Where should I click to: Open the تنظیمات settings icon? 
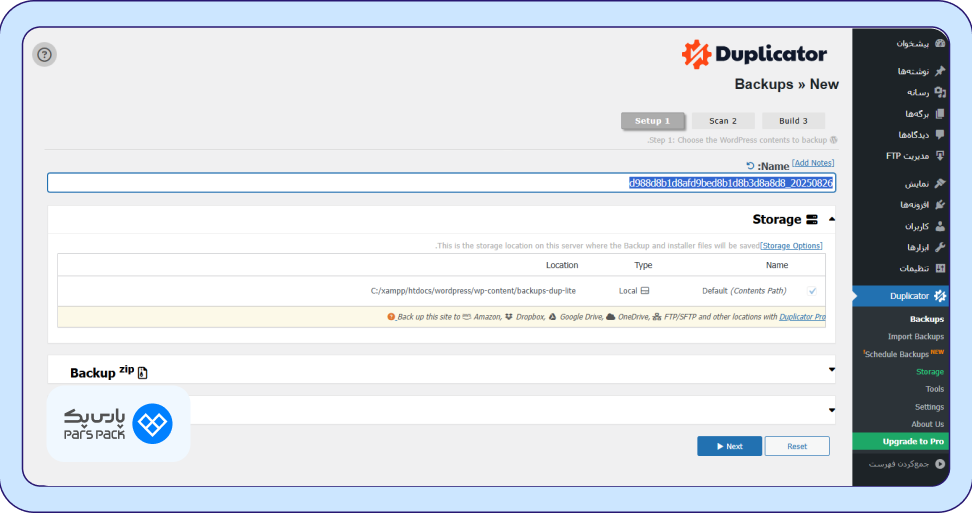pyautogui.click(x=940, y=268)
